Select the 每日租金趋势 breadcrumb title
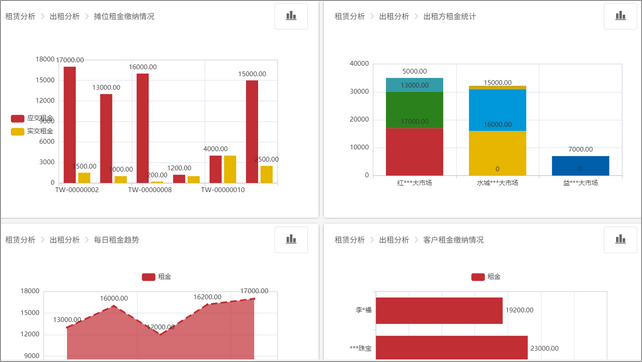Screen dimensions: 642x362 coord(116,240)
